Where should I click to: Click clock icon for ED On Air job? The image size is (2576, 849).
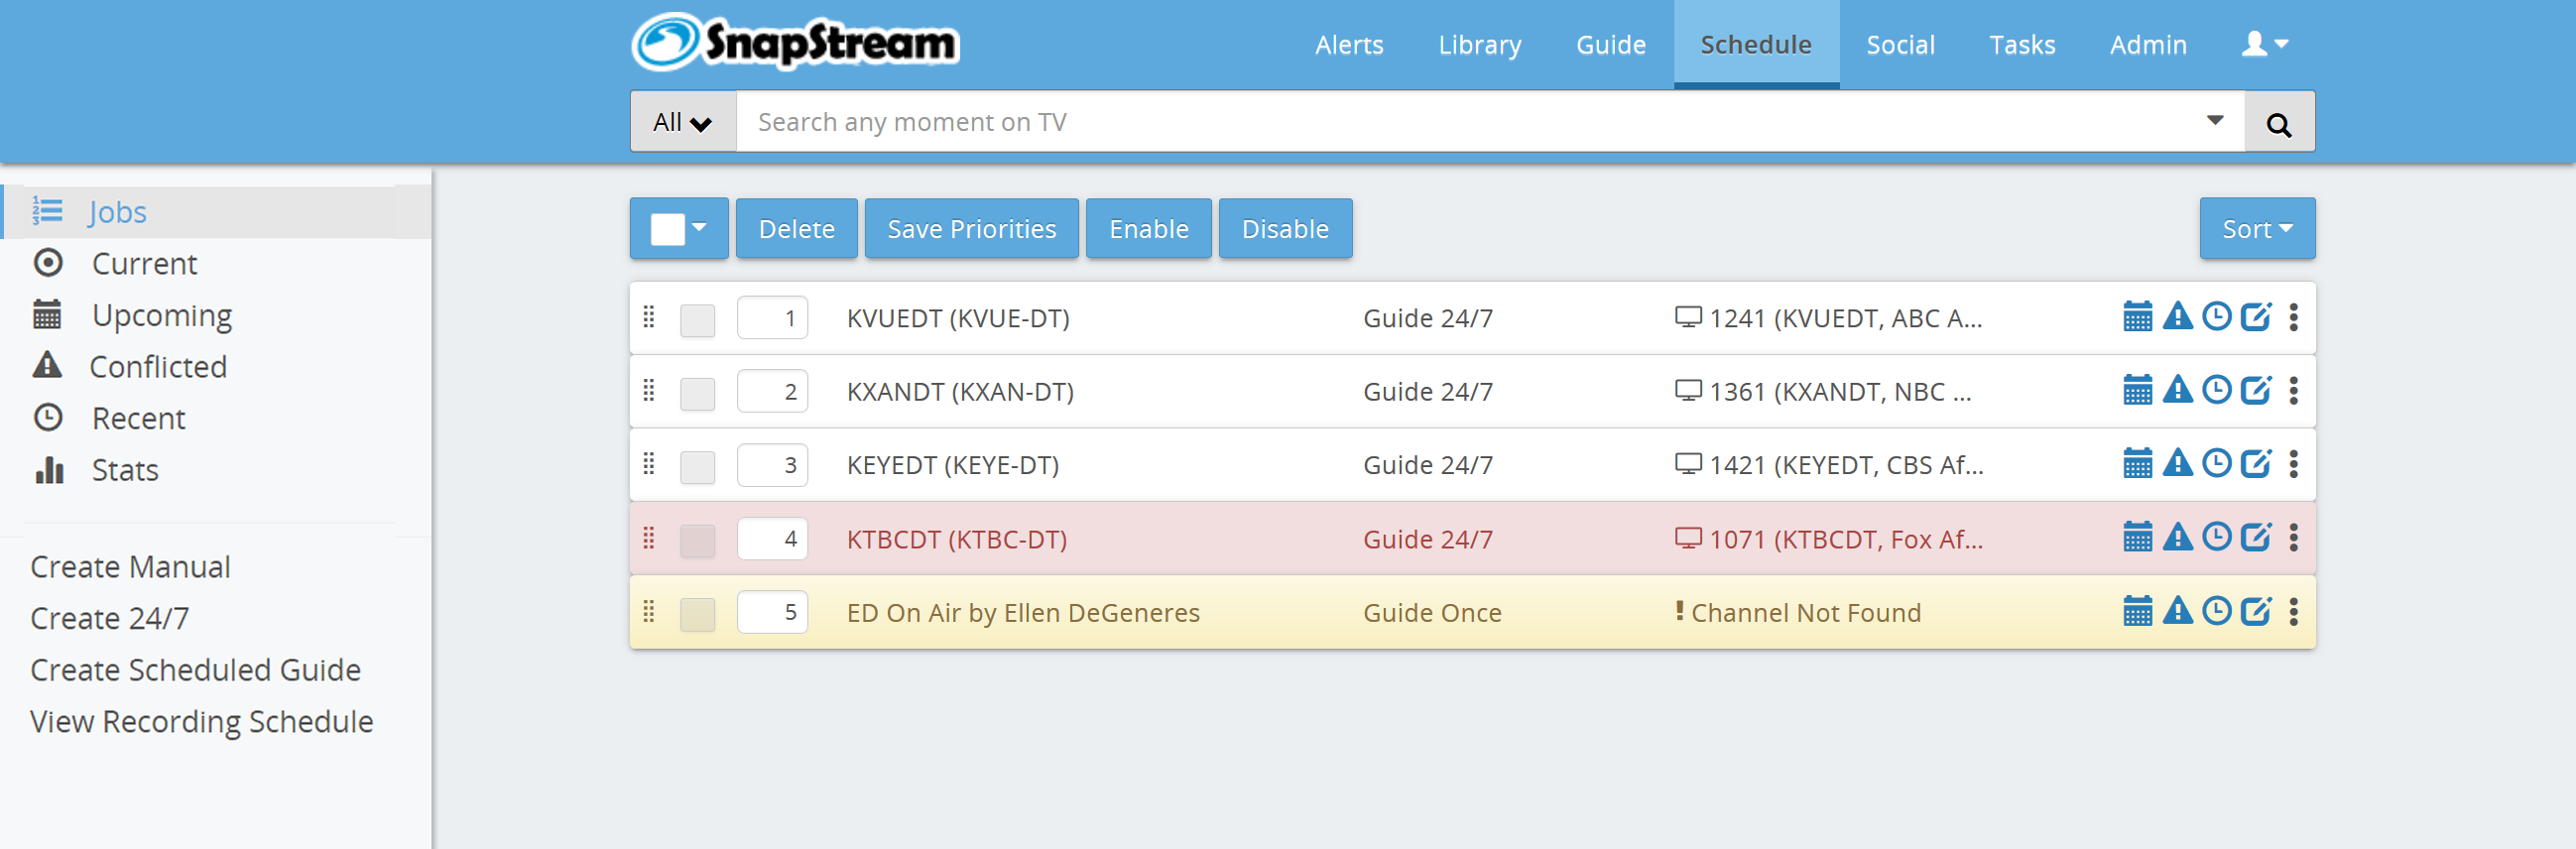(2217, 611)
